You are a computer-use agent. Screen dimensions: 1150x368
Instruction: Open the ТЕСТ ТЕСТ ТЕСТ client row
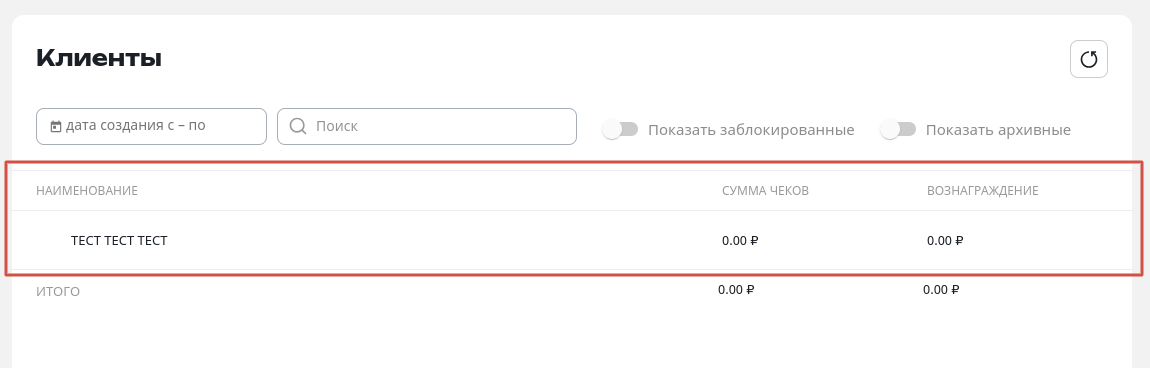pos(572,240)
